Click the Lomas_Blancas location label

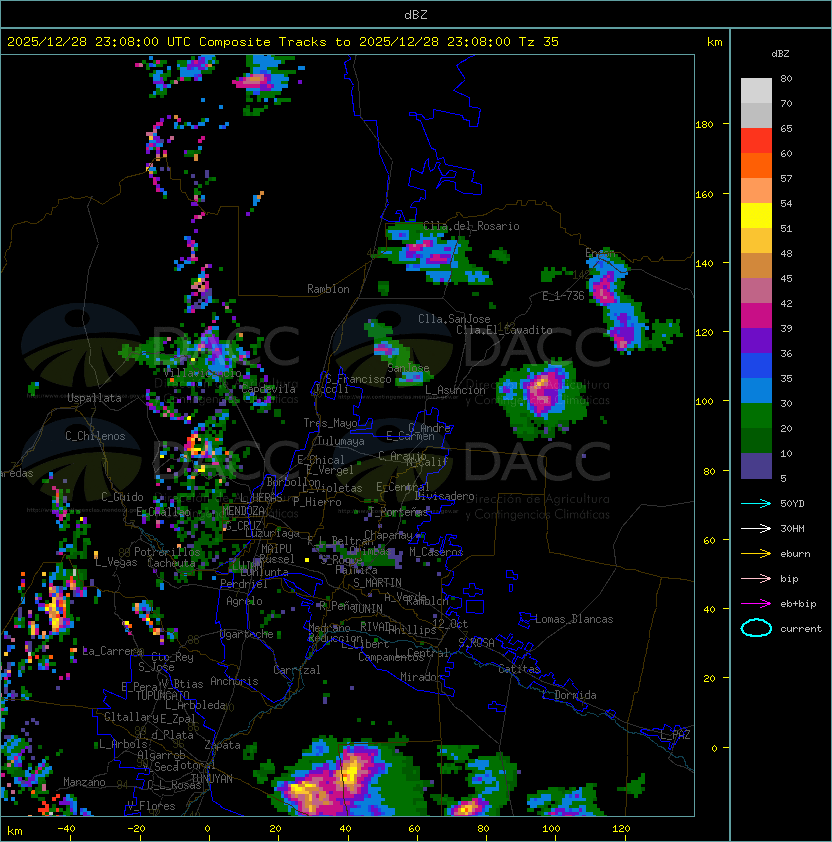pyautogui.click(x=574, y=619)
